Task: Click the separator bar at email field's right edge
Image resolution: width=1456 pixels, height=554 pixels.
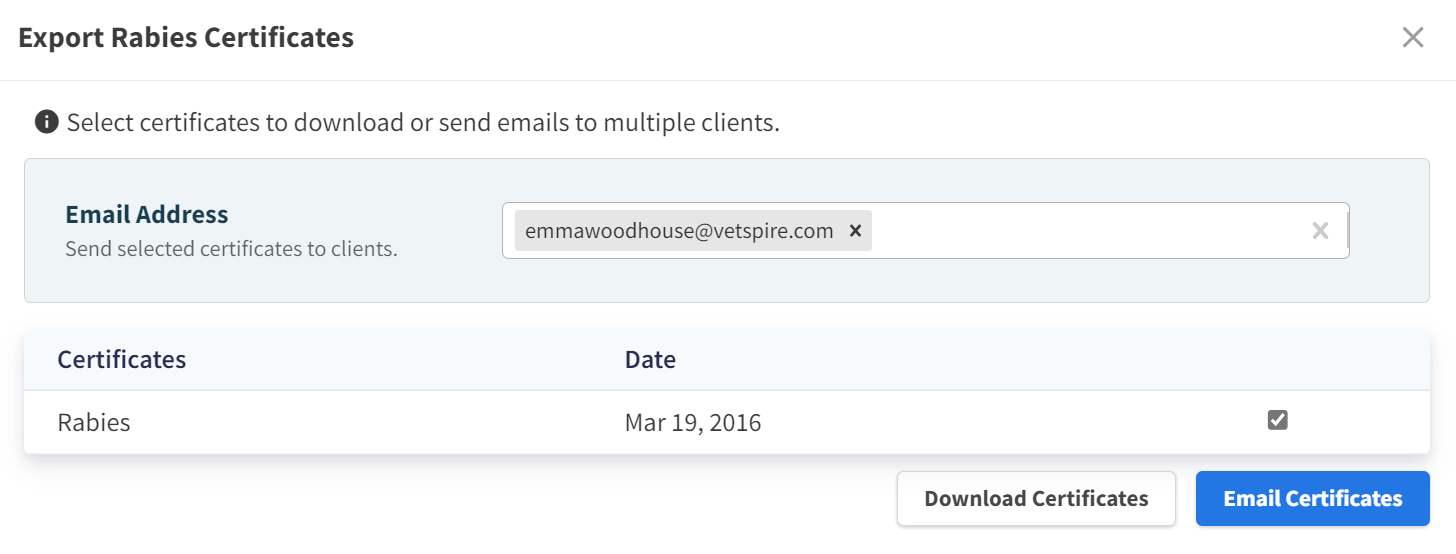Action: [x=1347, y=231]
